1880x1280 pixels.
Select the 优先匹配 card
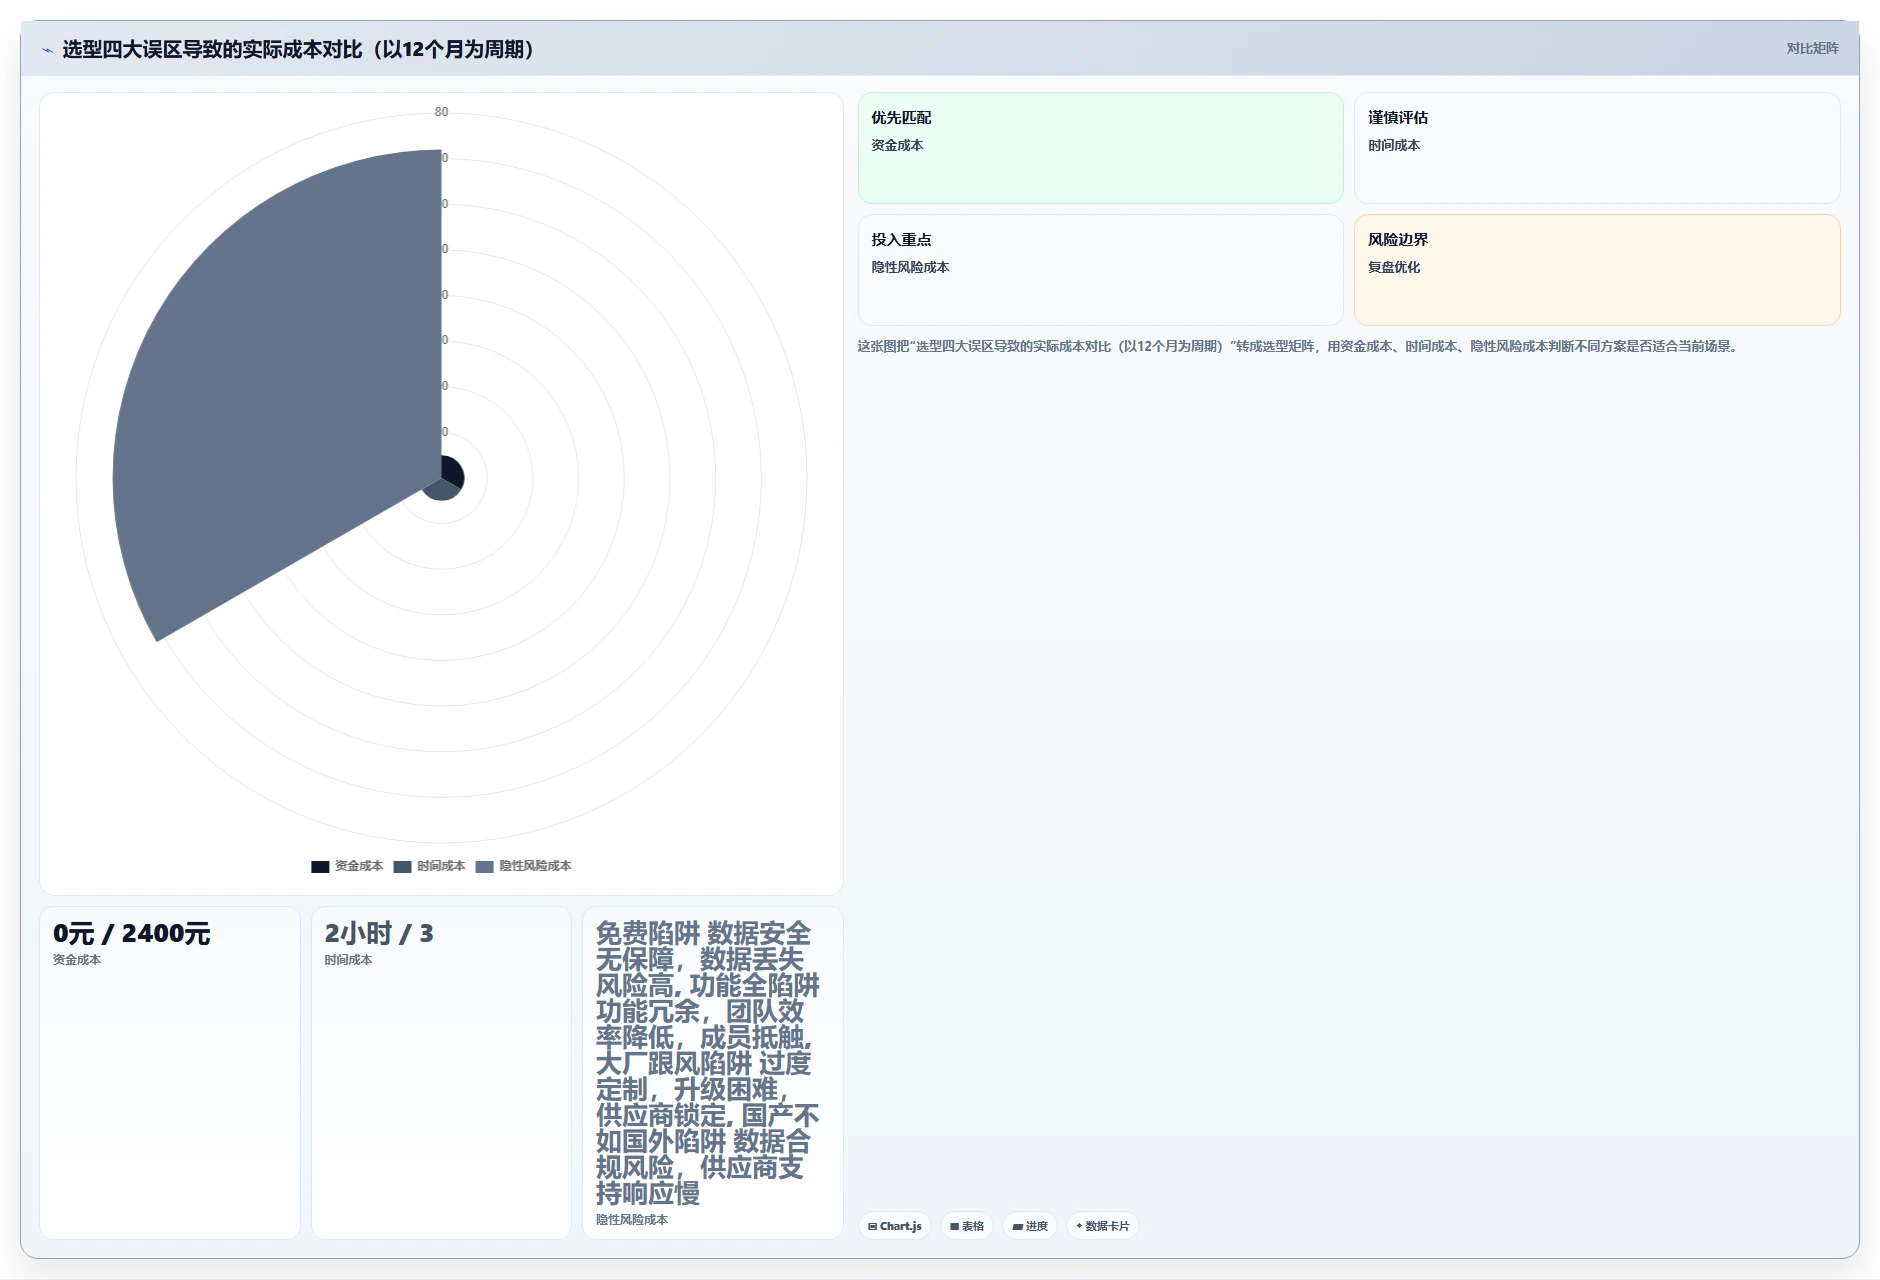(x=1100, y=148)
